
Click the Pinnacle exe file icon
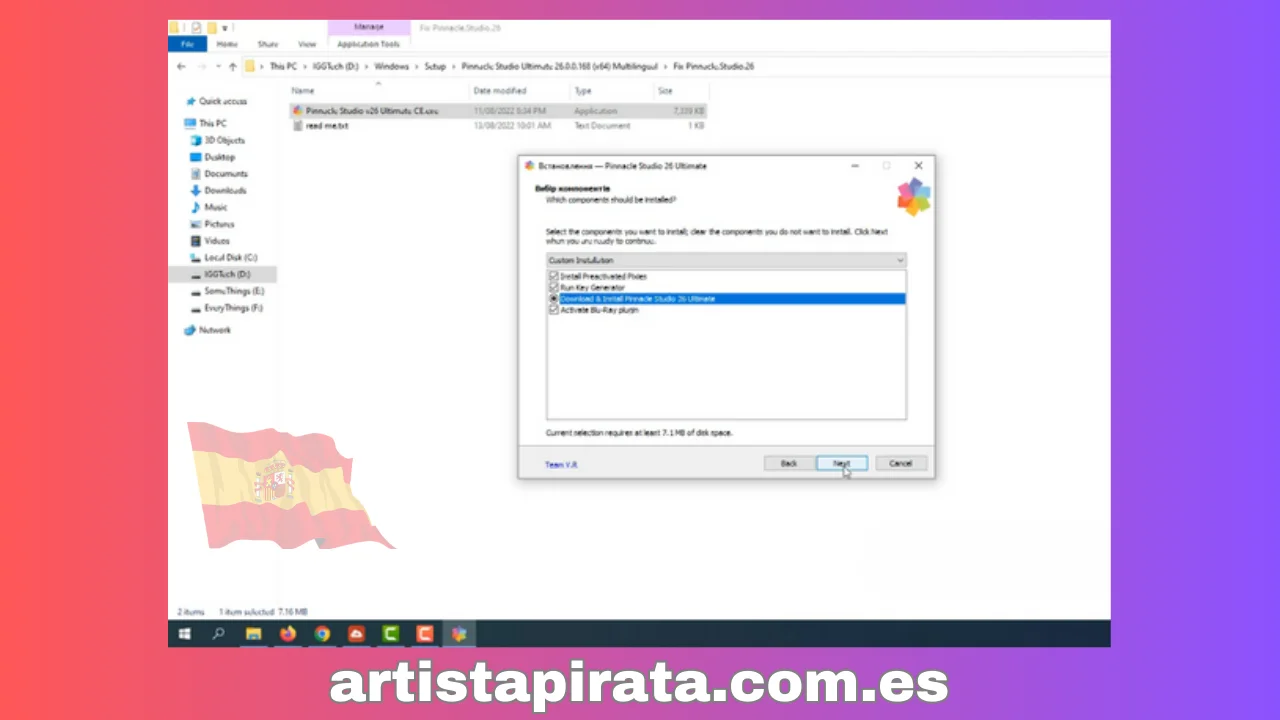[x=297, y=111]
